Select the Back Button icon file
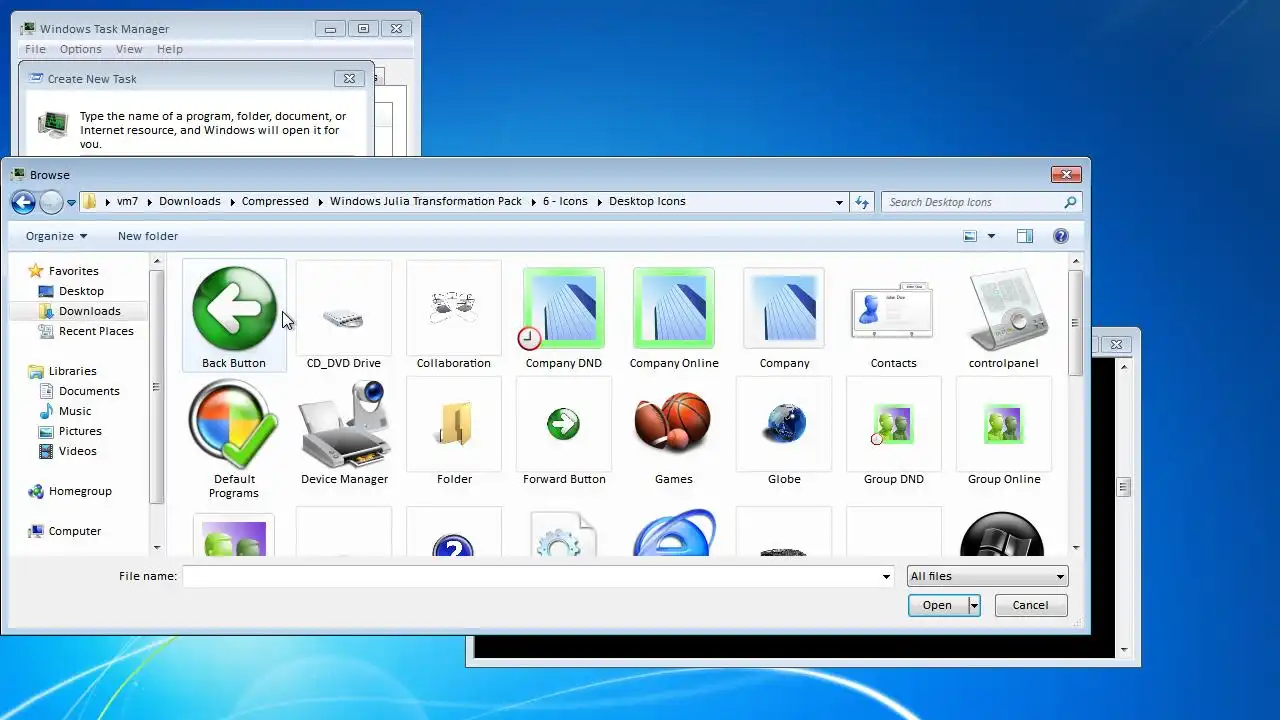Image resolution: width=1280 pixels, height=720 pixels. pyautogui.click(x=234, y=315)
